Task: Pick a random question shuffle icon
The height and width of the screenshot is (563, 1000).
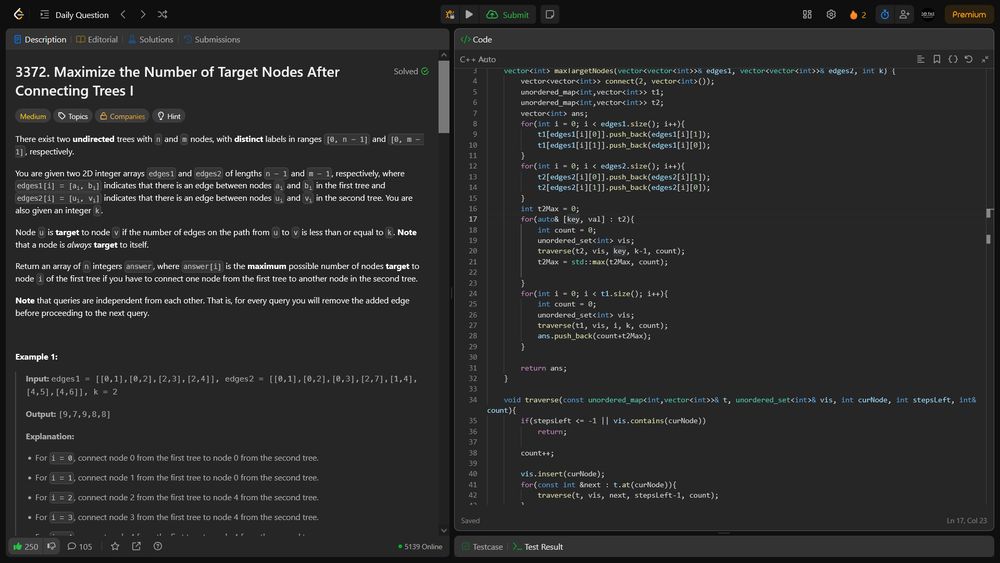Action: (x=163, y=14)
